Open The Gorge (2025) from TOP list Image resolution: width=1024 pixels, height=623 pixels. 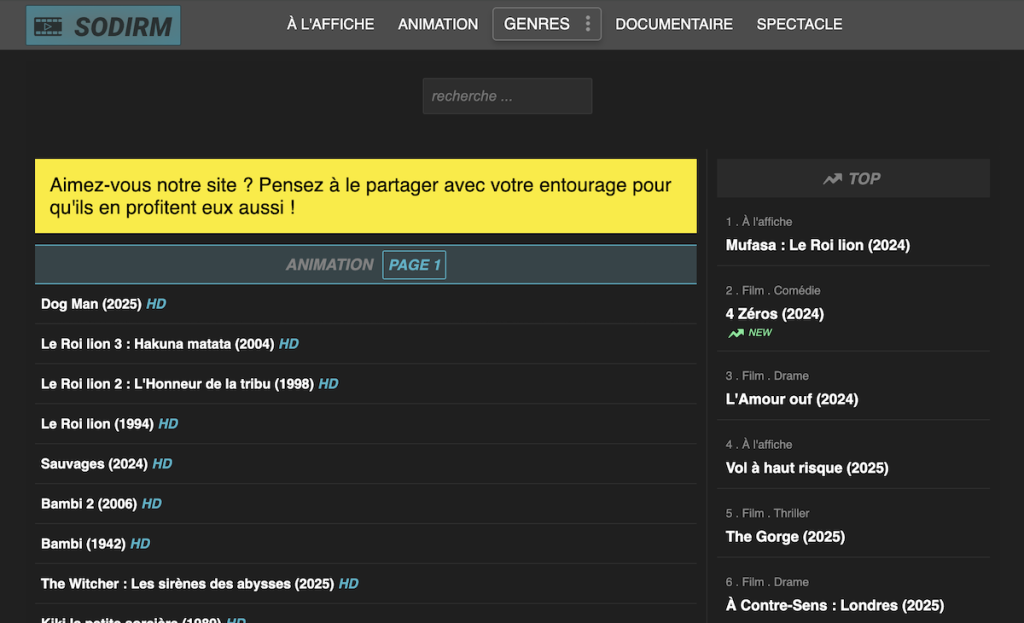tap(785, 537)
